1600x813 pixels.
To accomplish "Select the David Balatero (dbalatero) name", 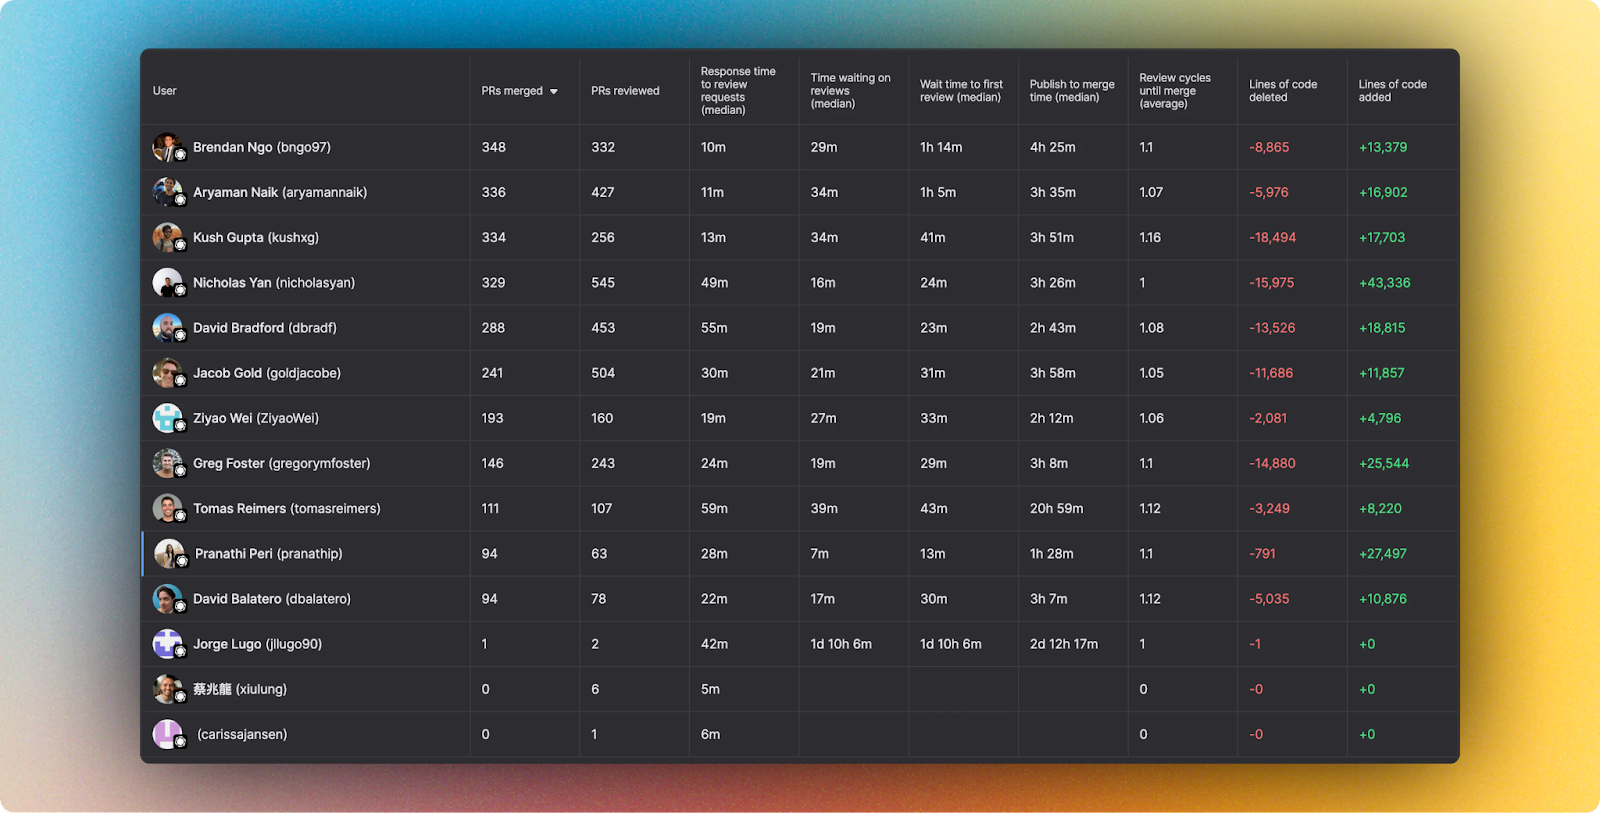I will 272,599.
